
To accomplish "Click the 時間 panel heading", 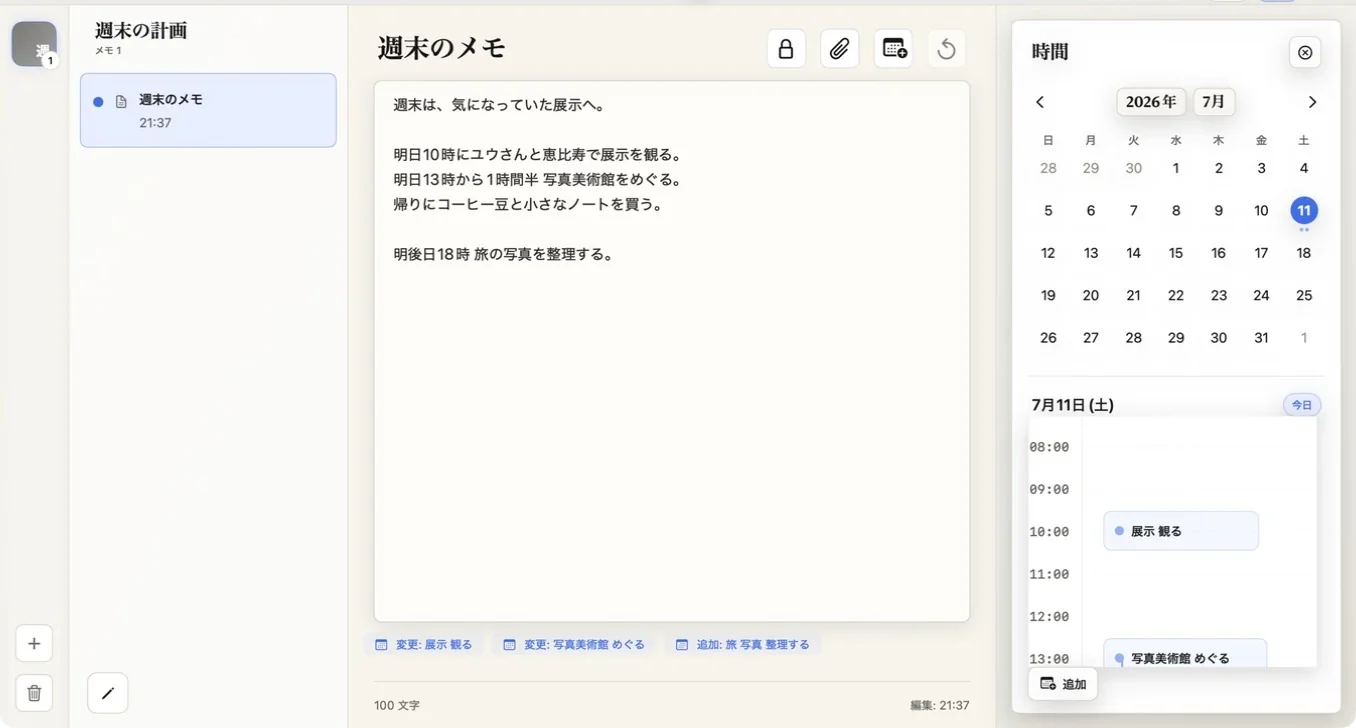I will [1050, 52].
